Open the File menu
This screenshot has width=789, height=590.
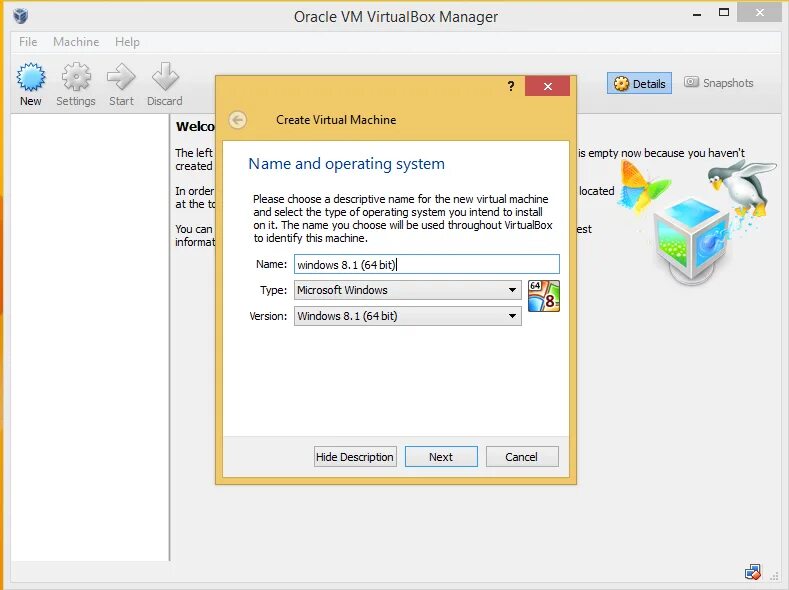[x=28, y=42]
